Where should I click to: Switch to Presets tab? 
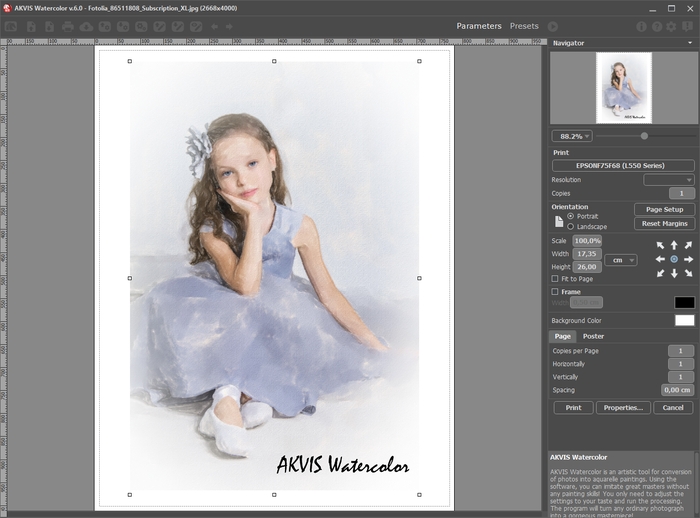click(x=524, y=26)
